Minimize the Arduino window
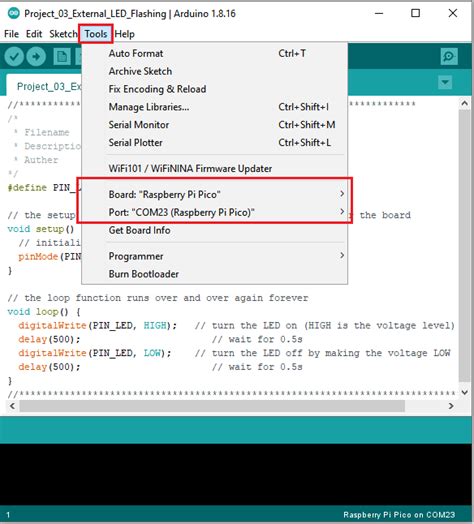The height and width of the screenshot is (524, 474). pyautogui.click(x=379, y=13)
